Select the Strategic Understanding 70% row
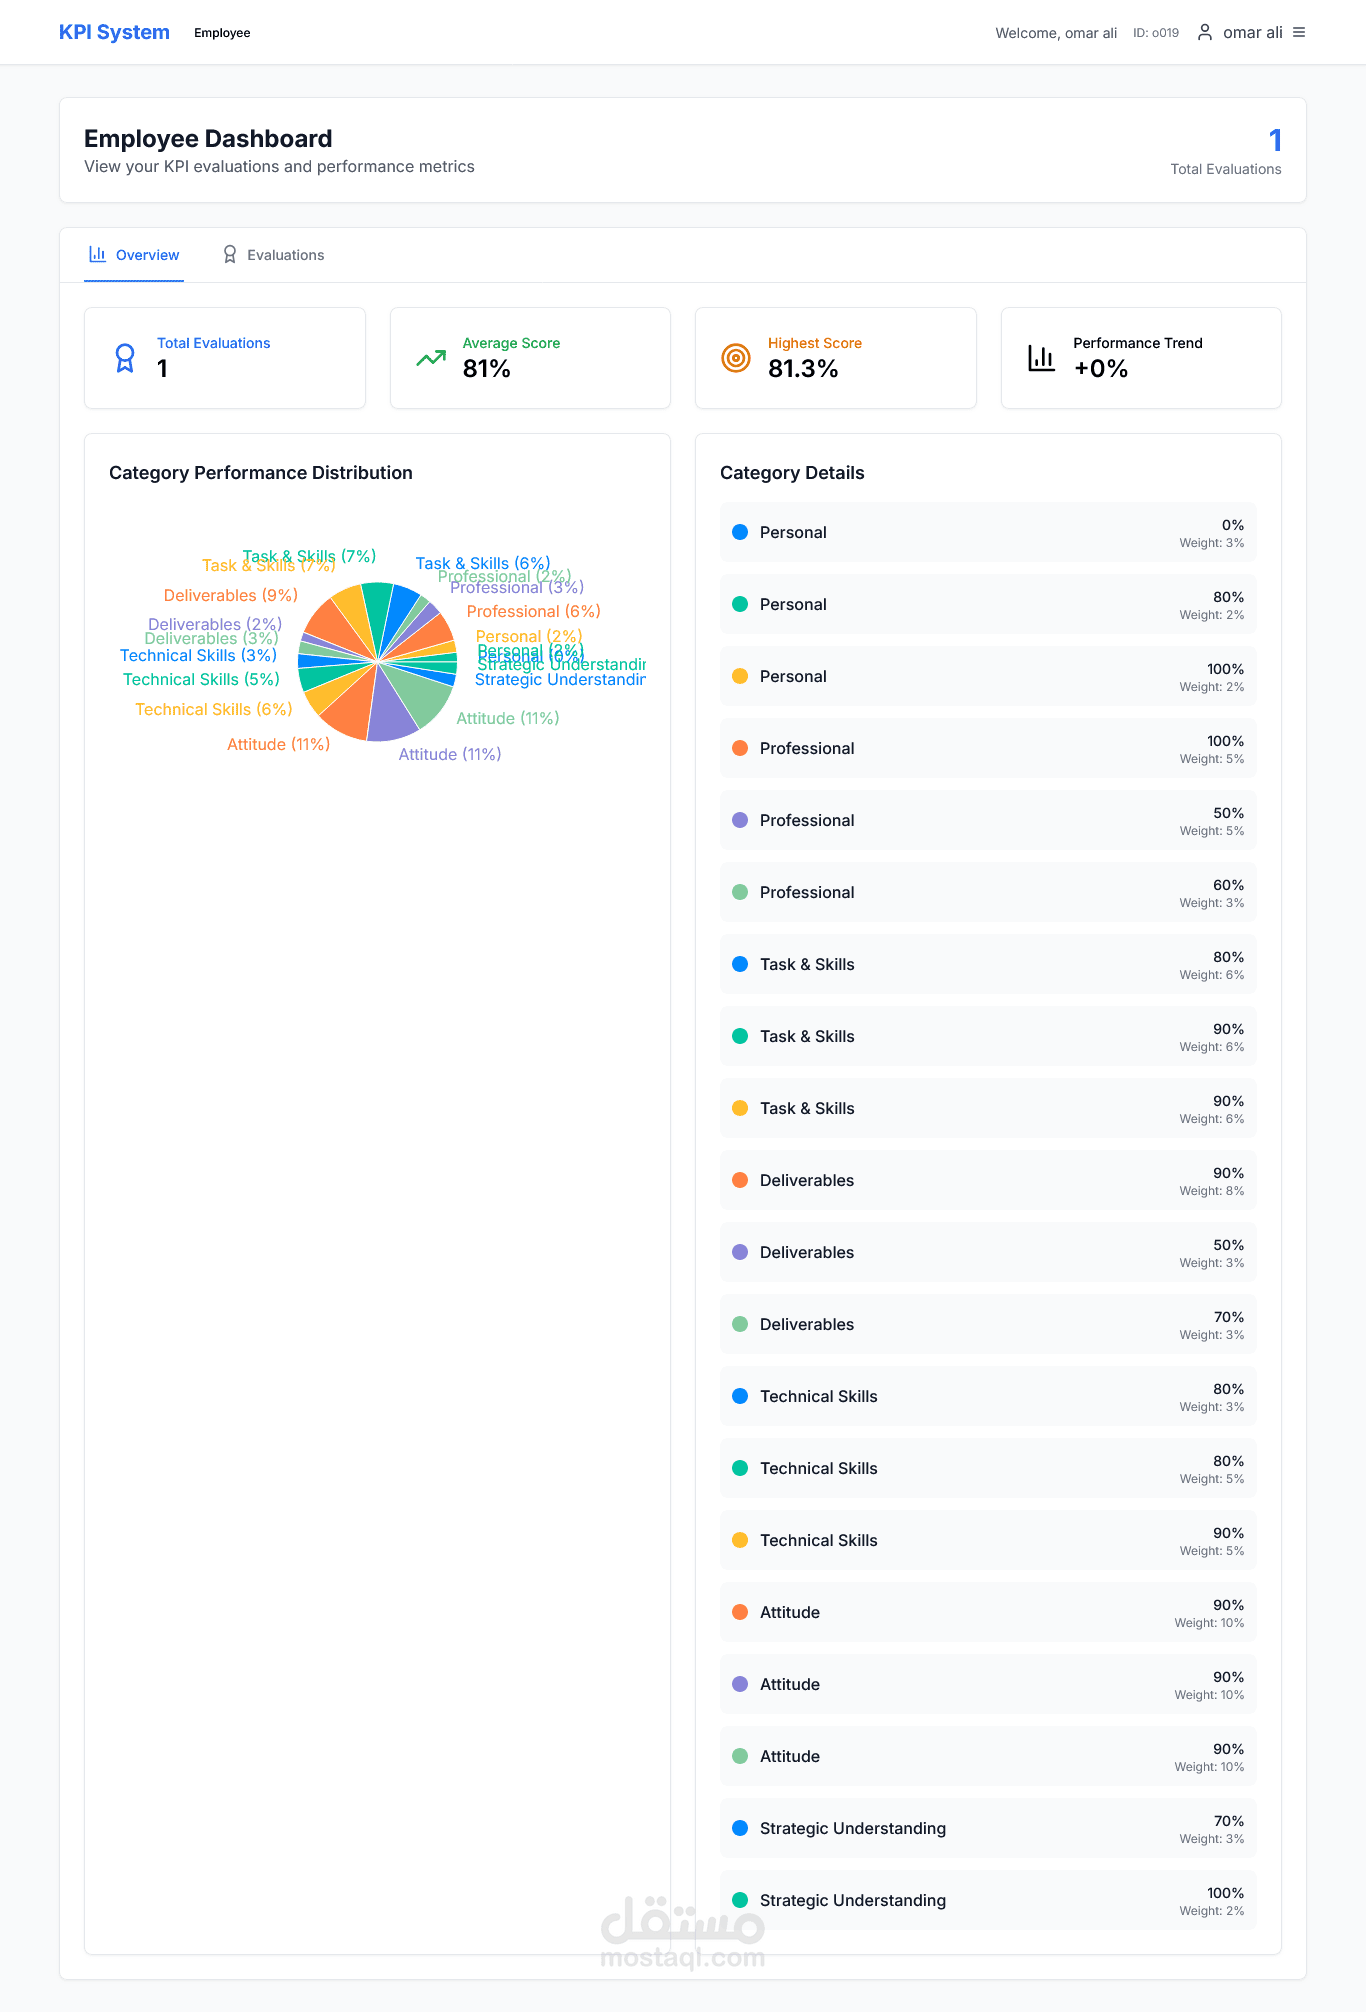This screenshot has width=1366, height=2012. click(988, 1828)
